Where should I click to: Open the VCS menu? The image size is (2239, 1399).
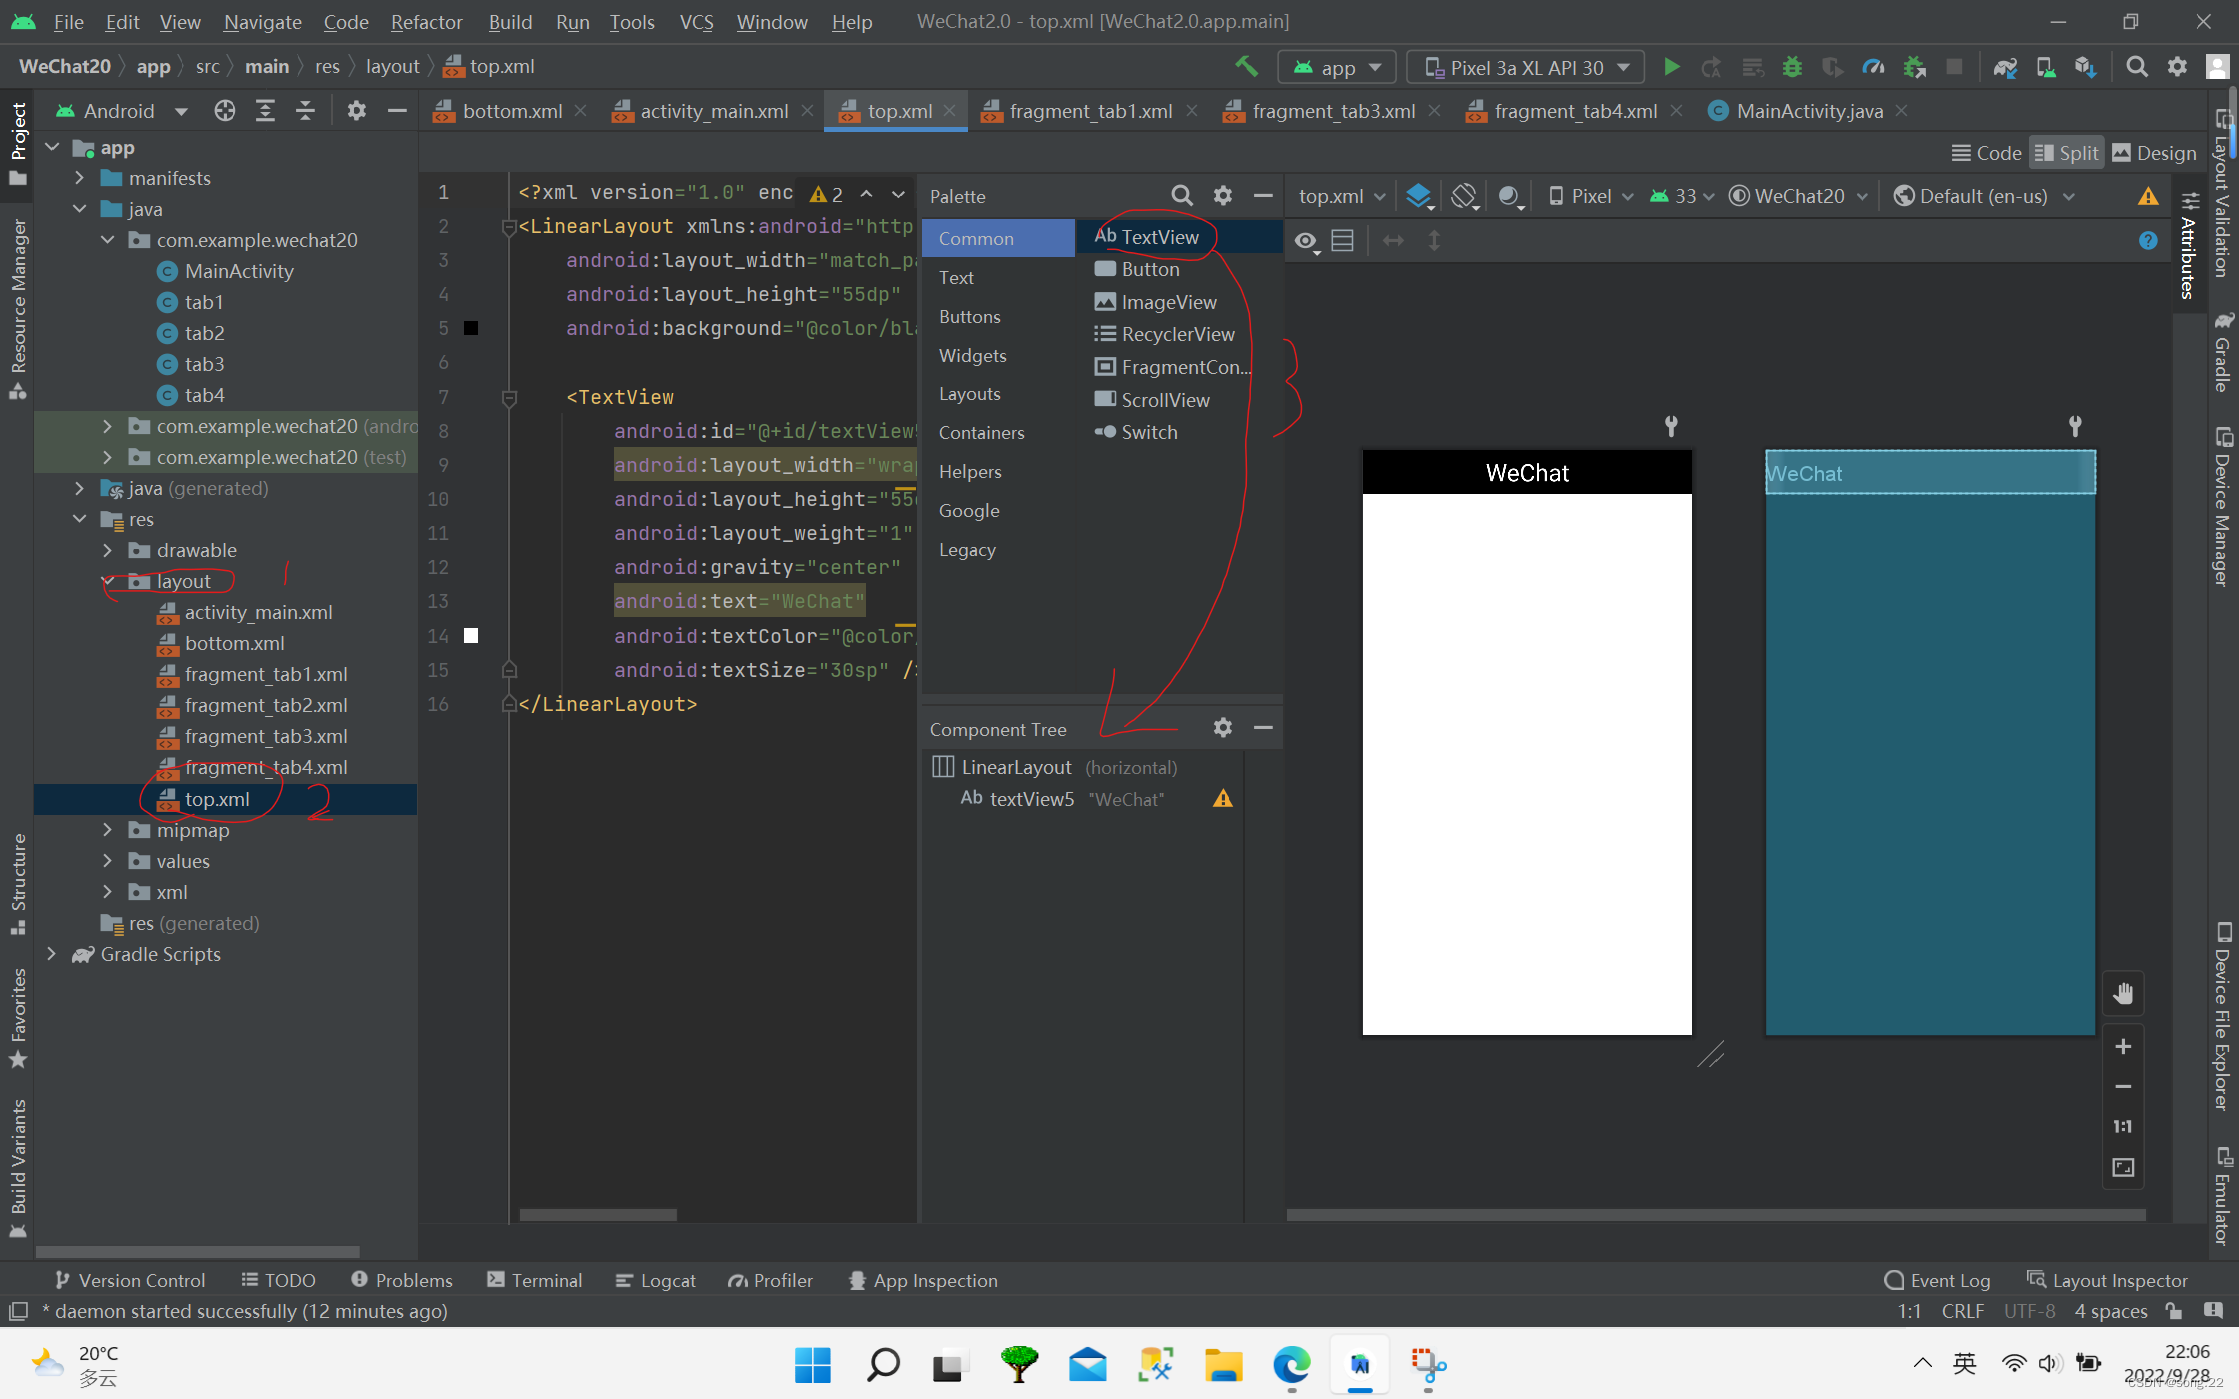click(696, 21)
